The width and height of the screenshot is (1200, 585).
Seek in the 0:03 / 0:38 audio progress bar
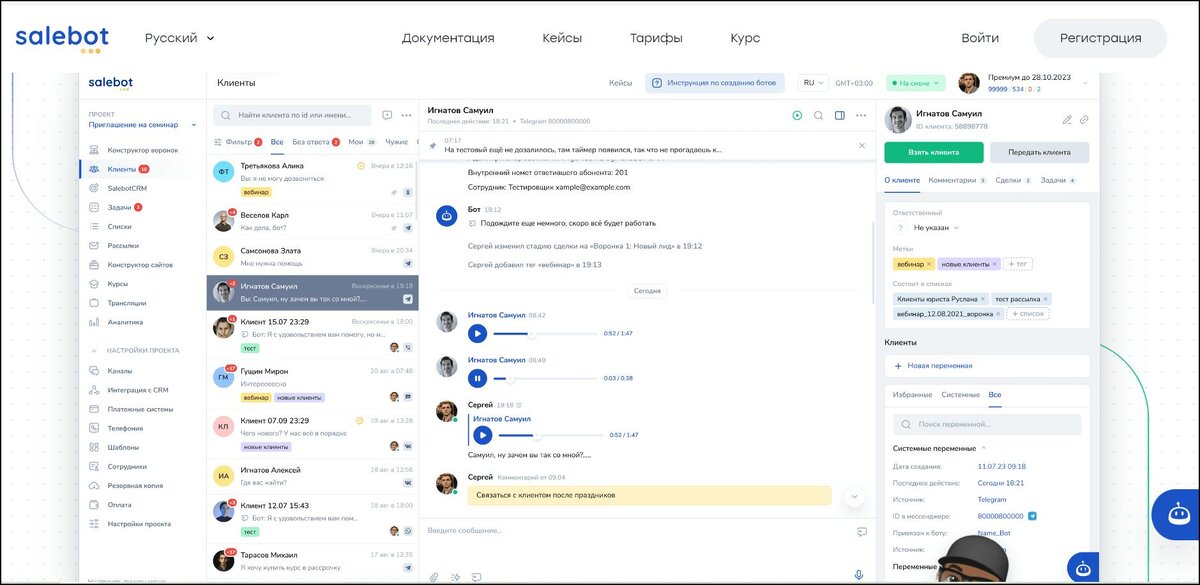click(546, 378)
